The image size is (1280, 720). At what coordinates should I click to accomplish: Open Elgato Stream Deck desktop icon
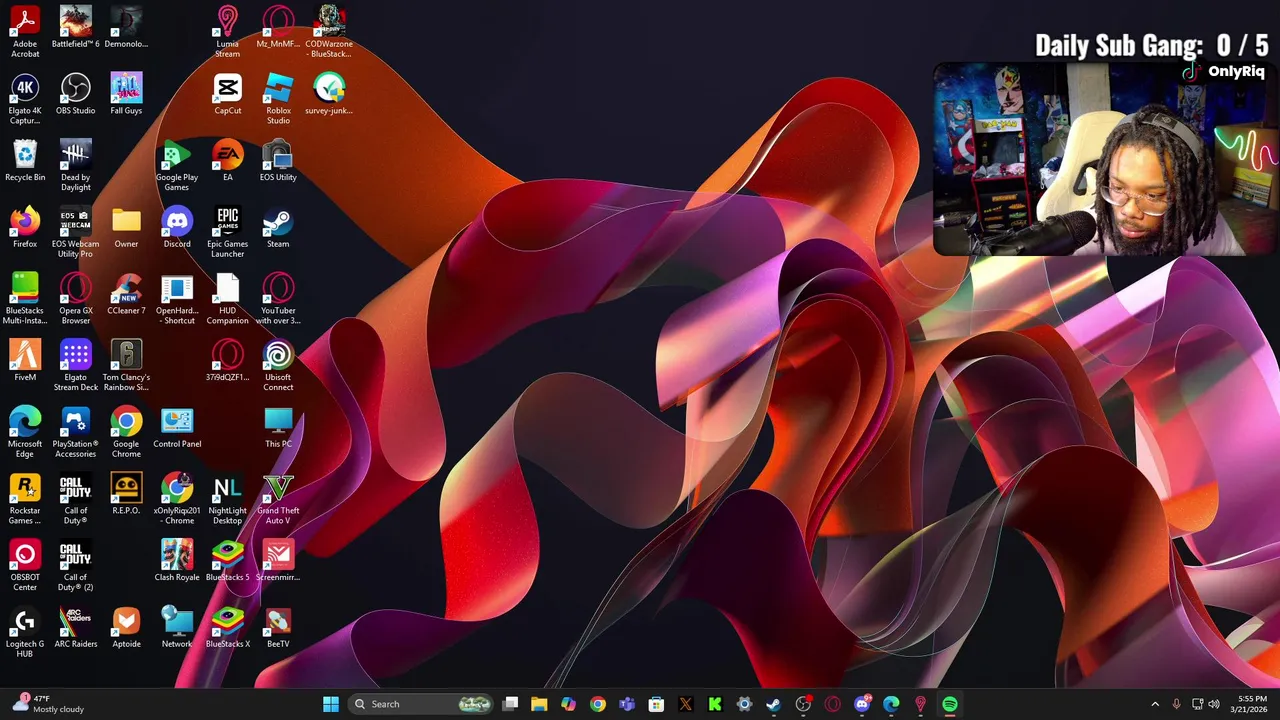(76, 365)
